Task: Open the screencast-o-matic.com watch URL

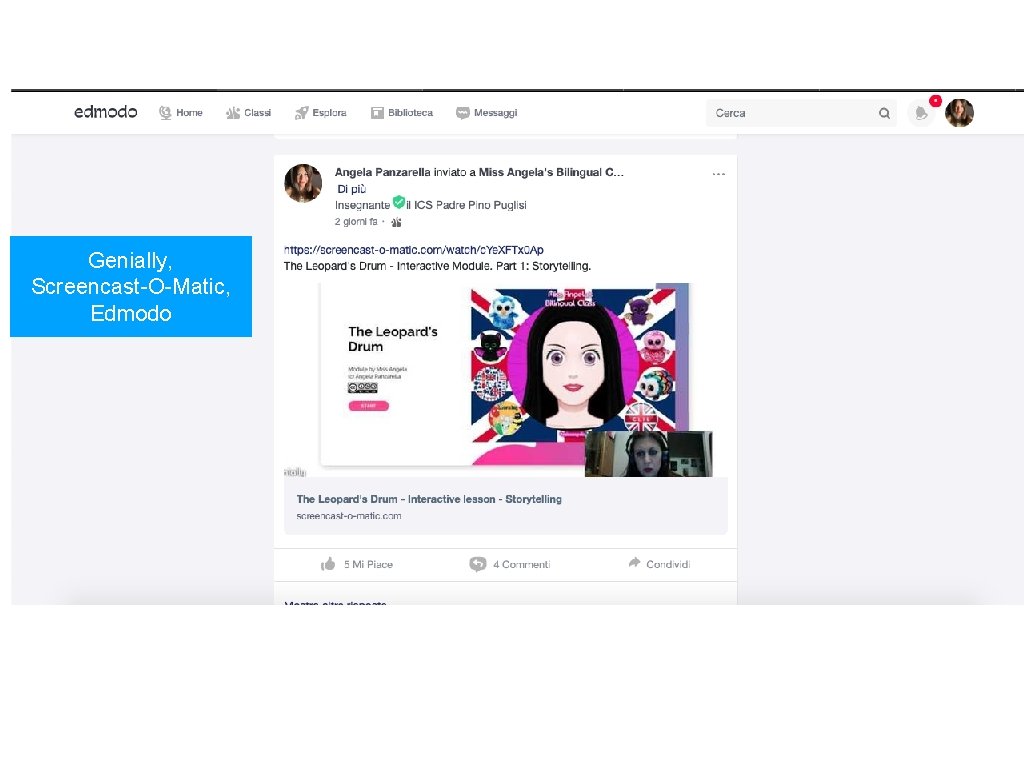Action: [413, 249]
